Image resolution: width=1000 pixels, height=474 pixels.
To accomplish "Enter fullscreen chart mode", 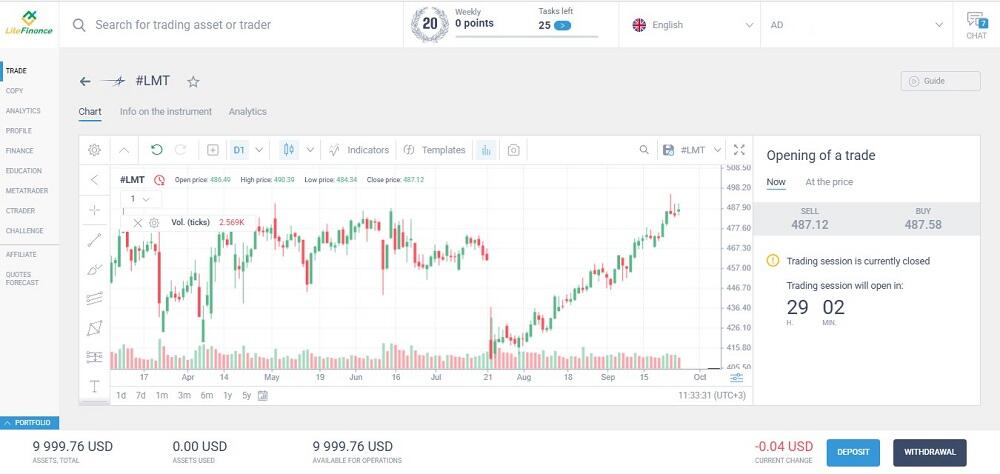I will point(739,150).
